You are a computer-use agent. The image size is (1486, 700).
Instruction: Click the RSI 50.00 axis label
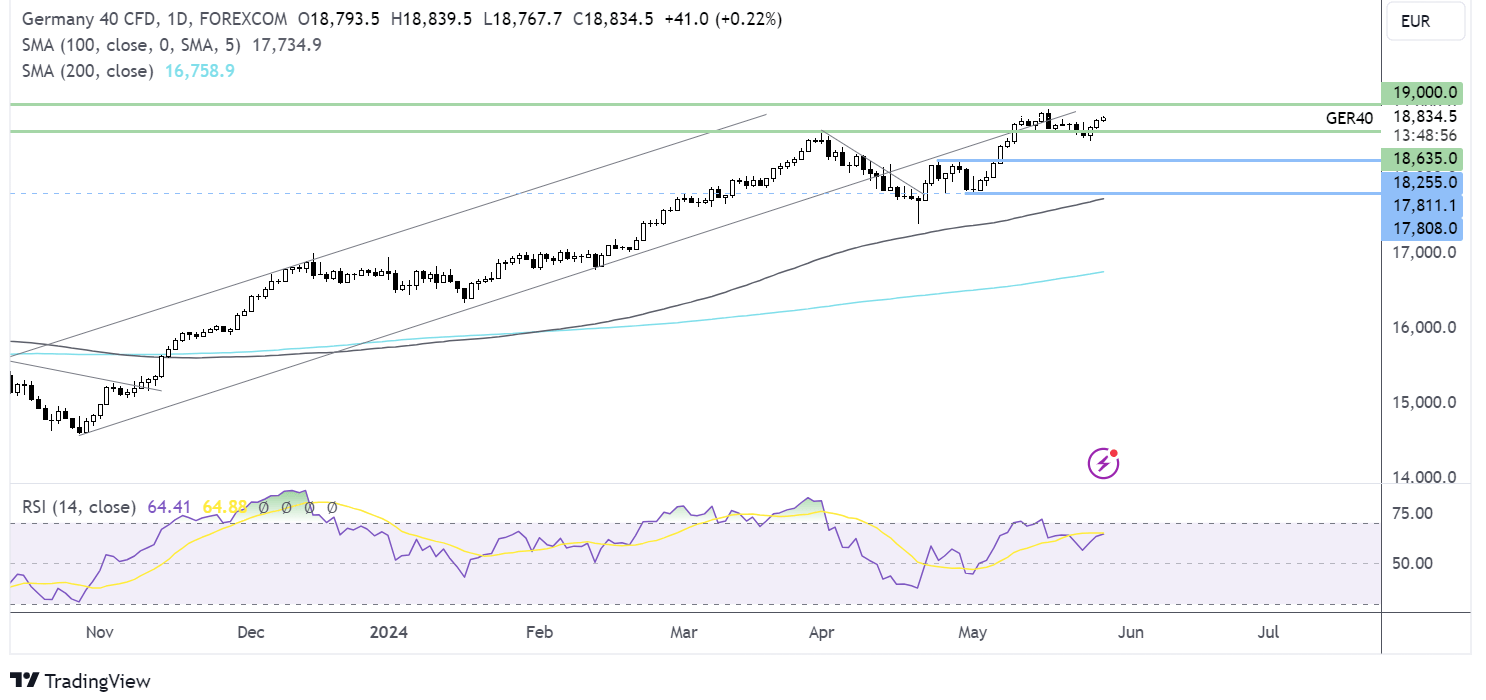point(1412,563)
